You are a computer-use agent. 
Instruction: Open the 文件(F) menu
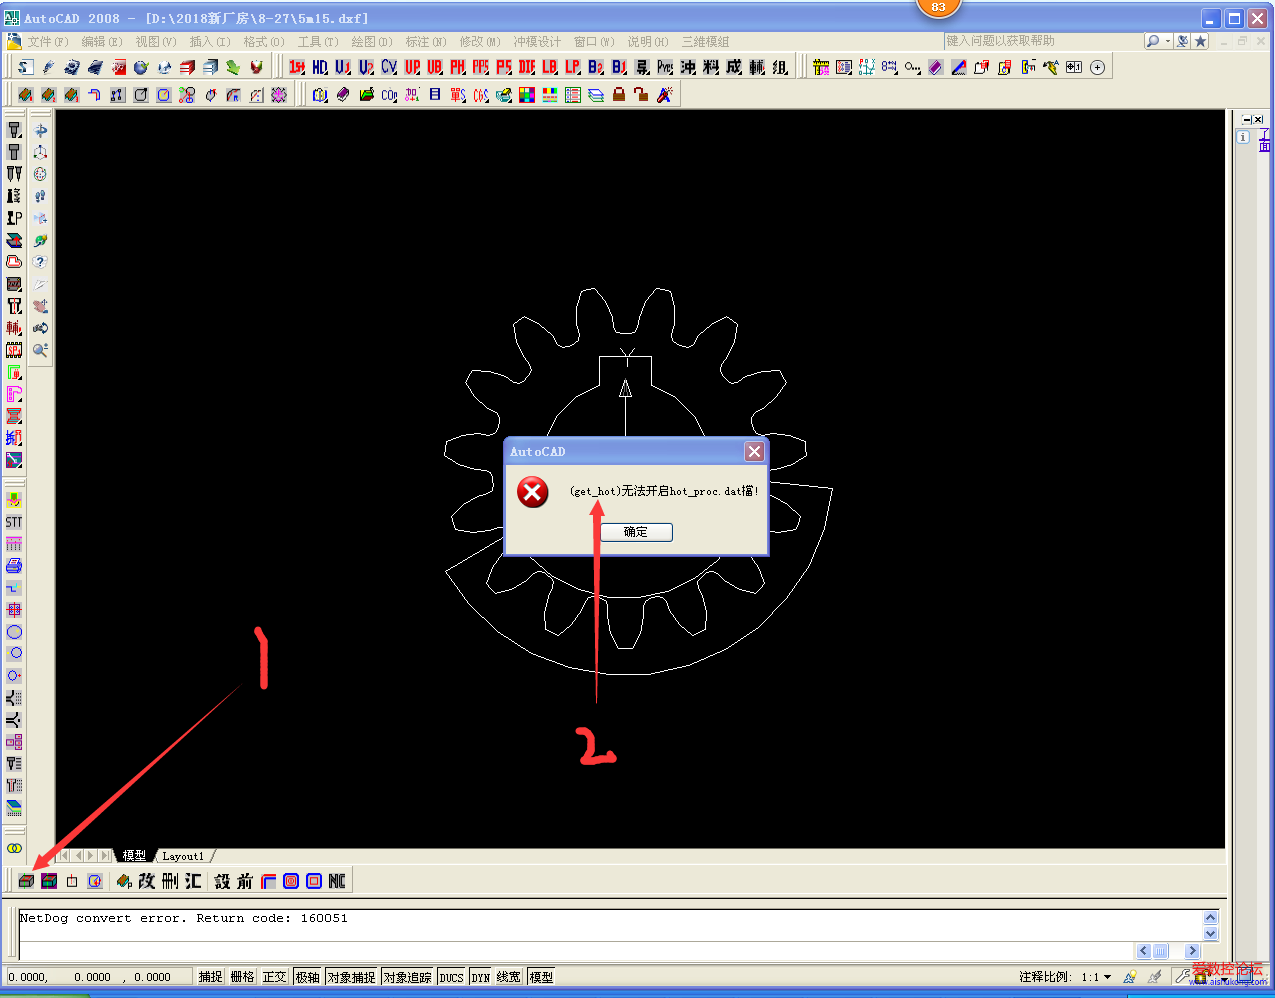click(48, 42)
